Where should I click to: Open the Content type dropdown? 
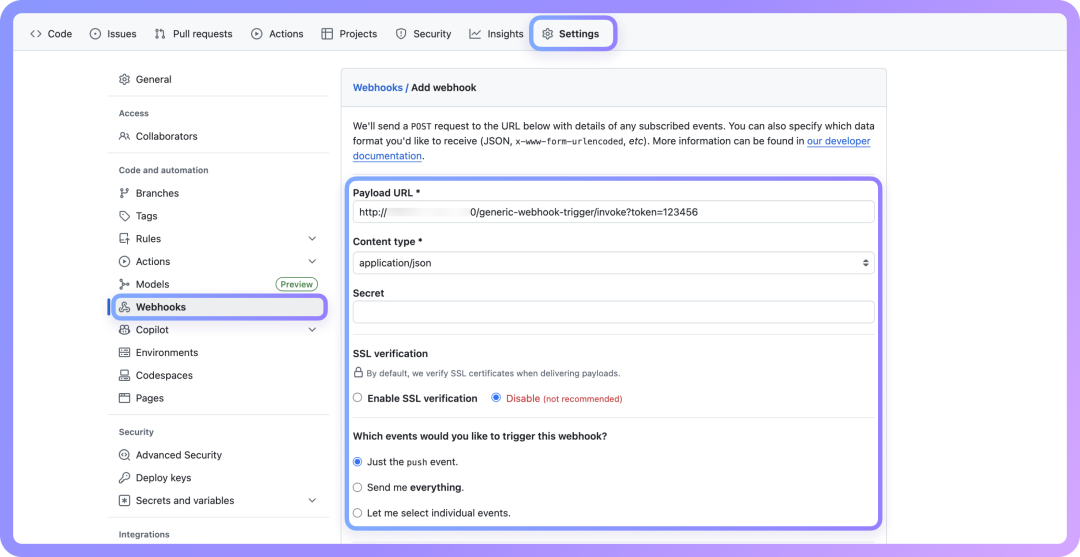pos(614,263)
